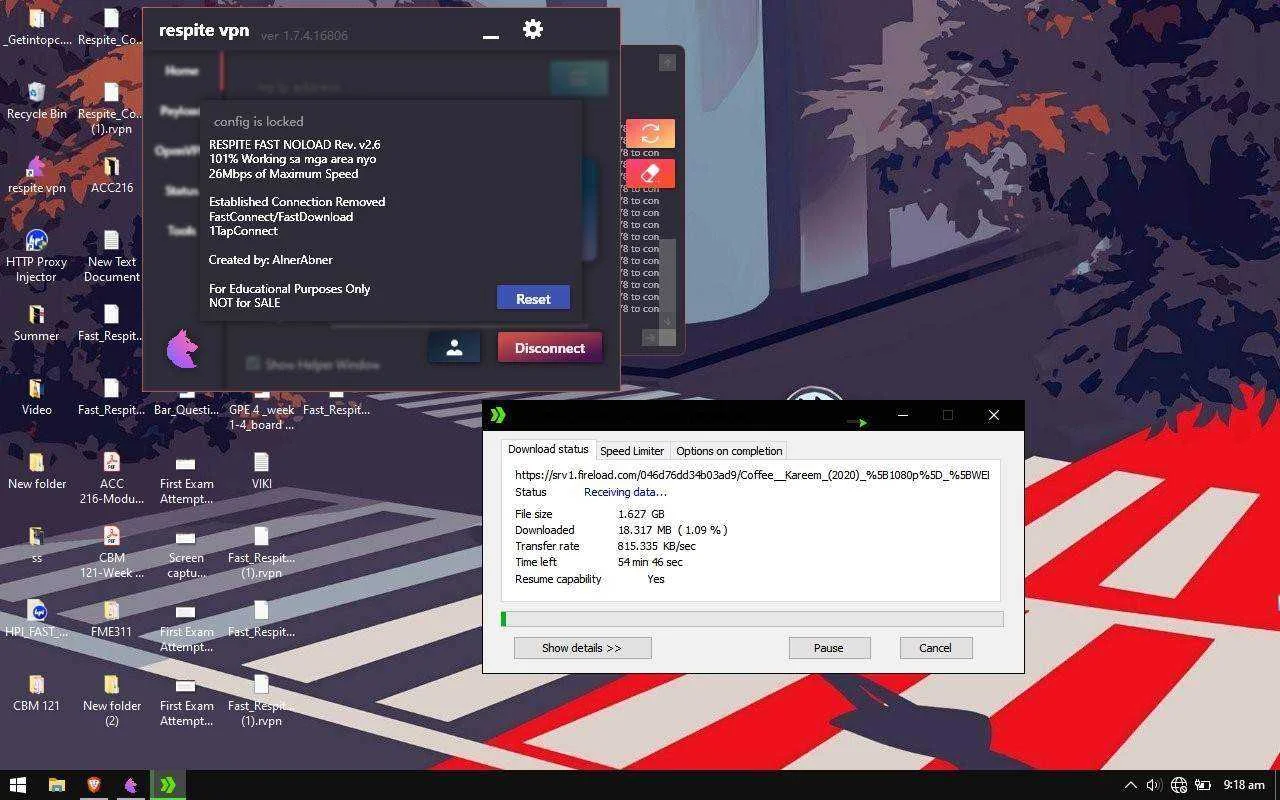The image size is (1280, 800).
Task: Show hidden system tray icons chevron
Action: click(x=1130, y=785)
